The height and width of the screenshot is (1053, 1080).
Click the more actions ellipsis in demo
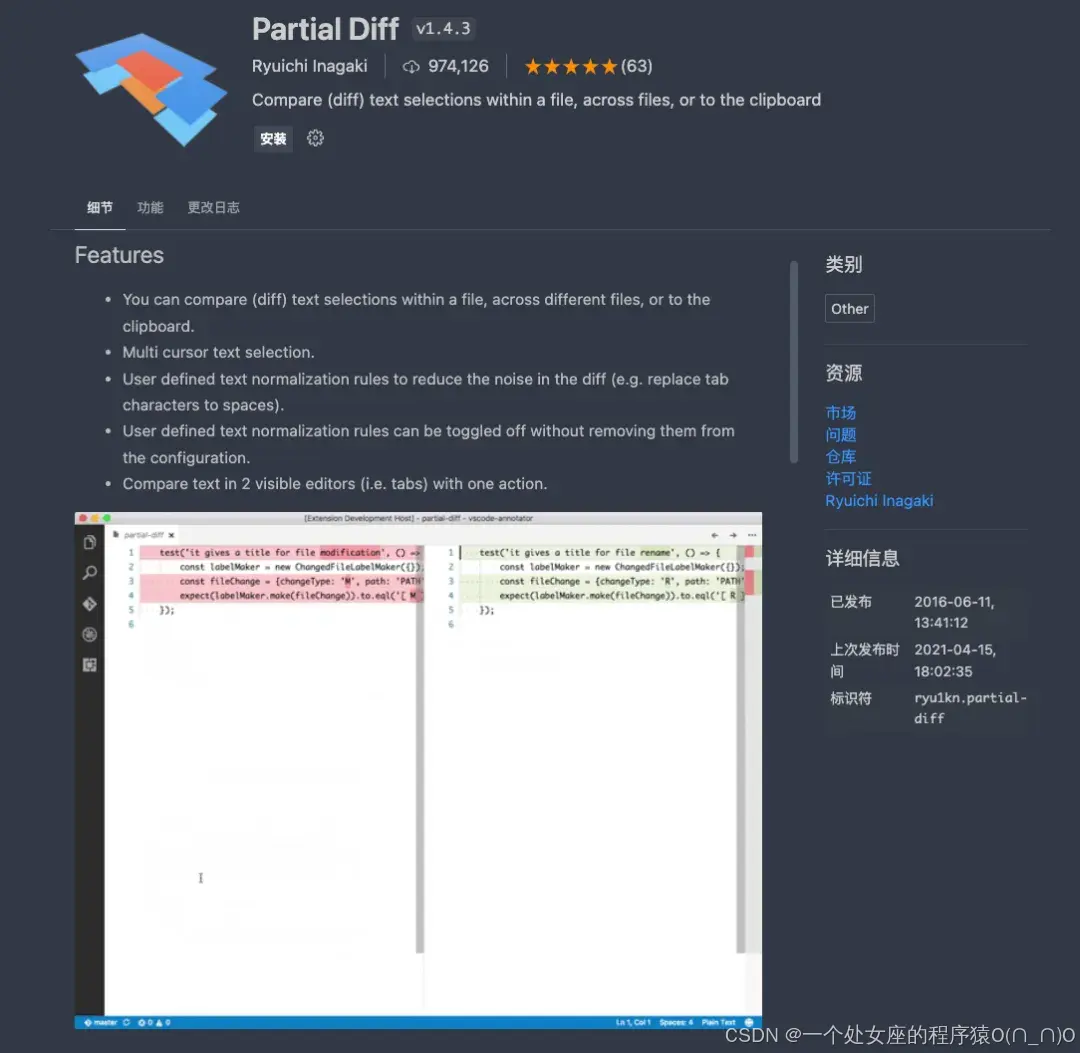pos(752,535)
